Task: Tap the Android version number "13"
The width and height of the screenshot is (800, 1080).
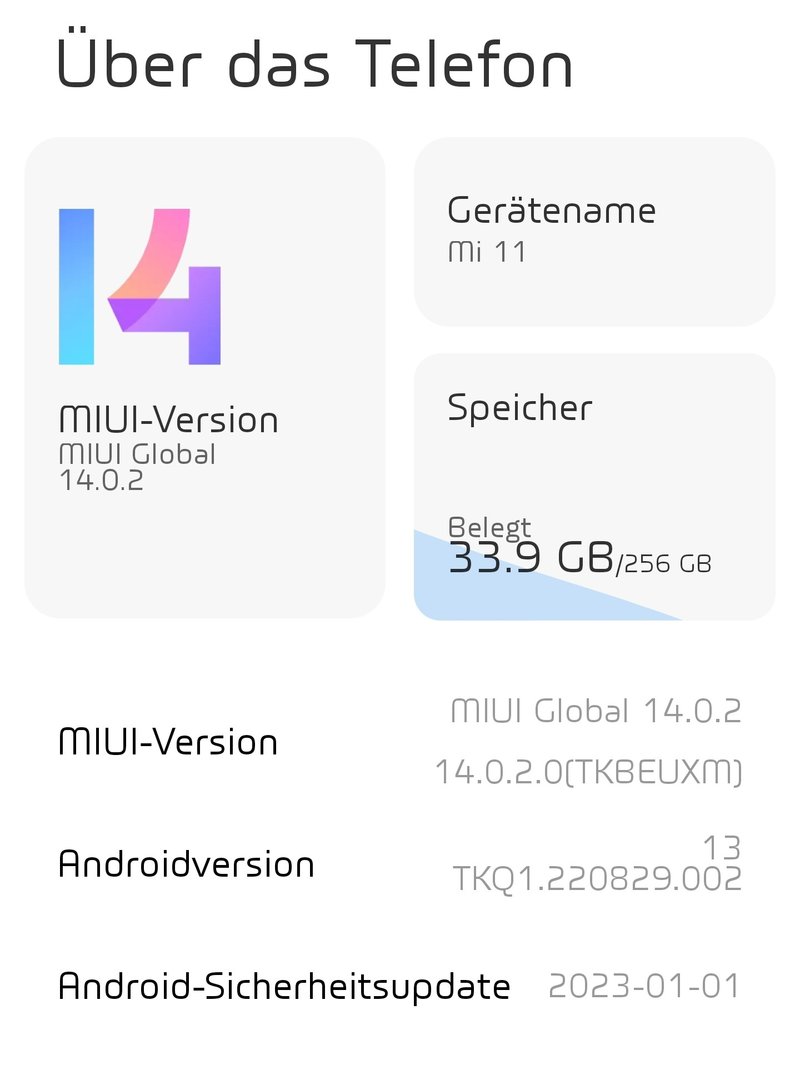Action: tap(721, 848)
